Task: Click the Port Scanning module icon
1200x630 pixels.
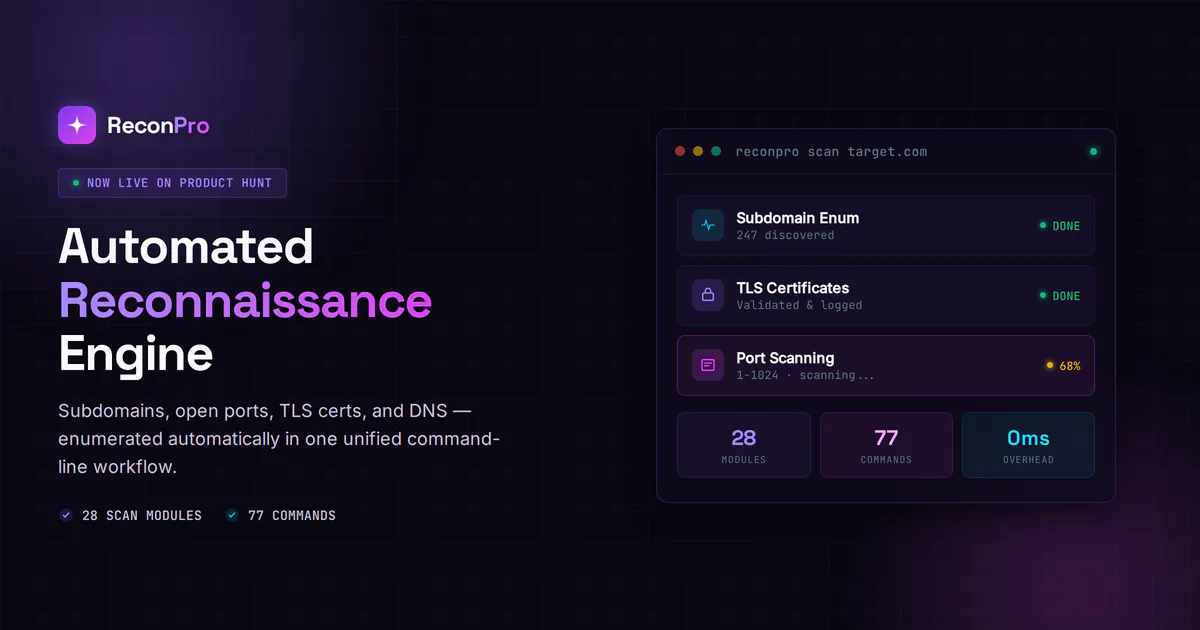Action: 708,365
